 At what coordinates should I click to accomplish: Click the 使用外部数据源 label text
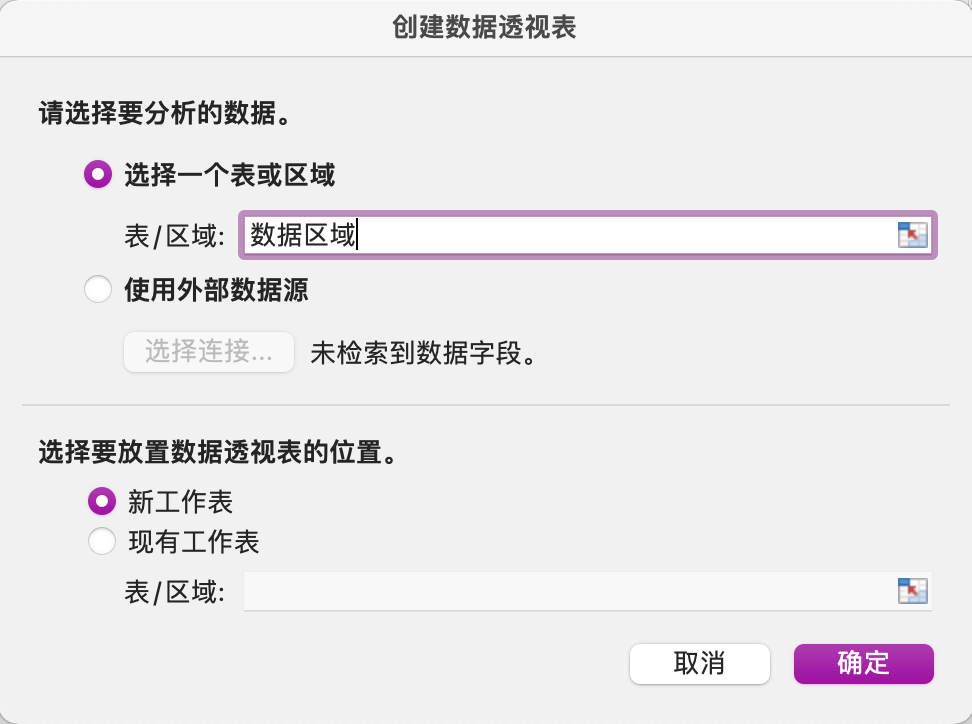(216, 290)
